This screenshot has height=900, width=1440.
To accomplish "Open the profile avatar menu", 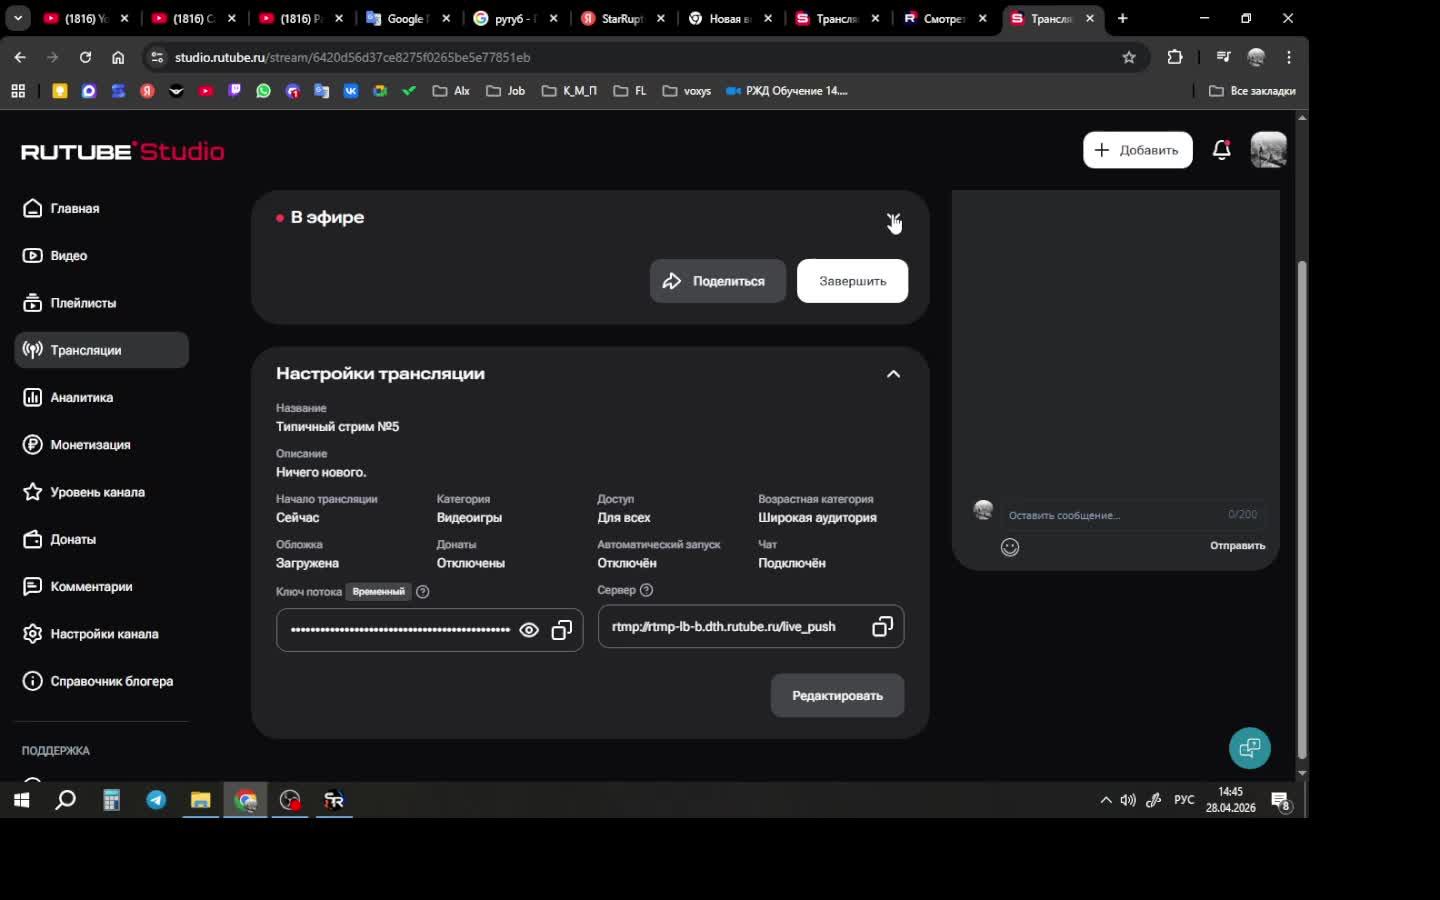I will [1268, 150].
